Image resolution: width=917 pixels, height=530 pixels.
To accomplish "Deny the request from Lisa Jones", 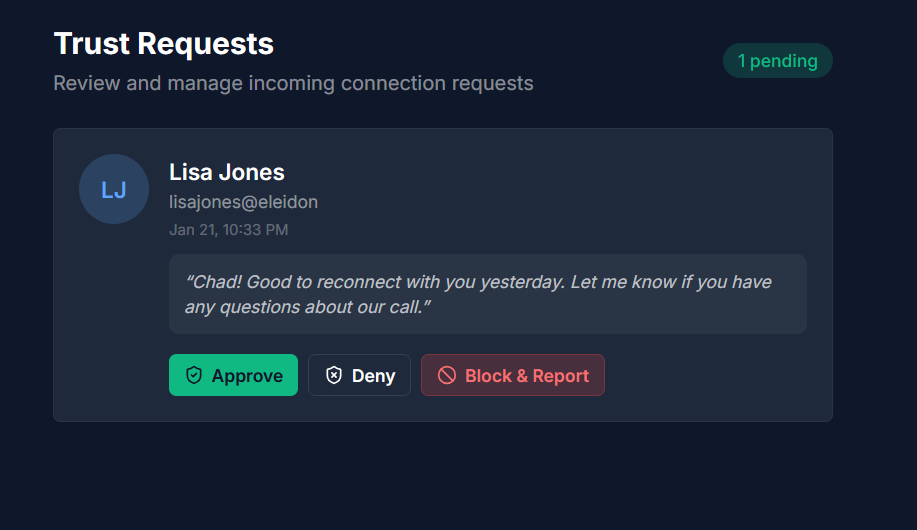I will 359,375.
